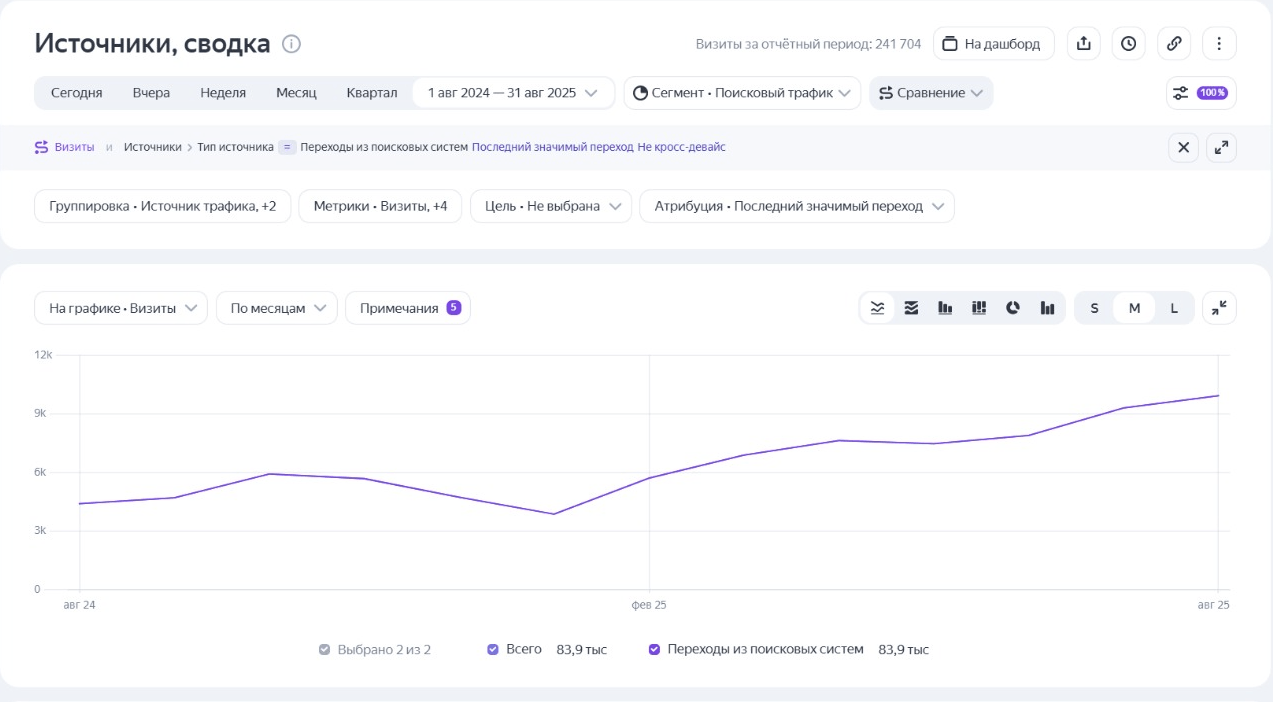The image size is (1273, 702).
Task: Open the report history clock icon
Action: [1128, 44]
